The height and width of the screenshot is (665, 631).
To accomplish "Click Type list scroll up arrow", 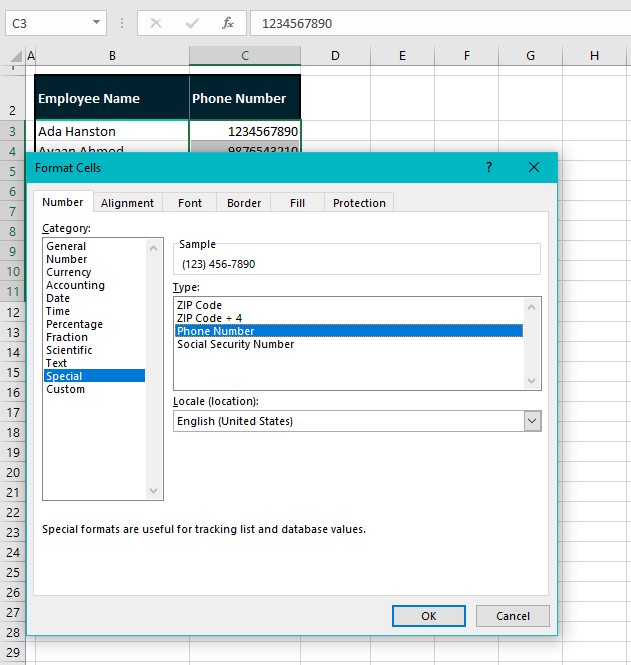I will point(531,307).
